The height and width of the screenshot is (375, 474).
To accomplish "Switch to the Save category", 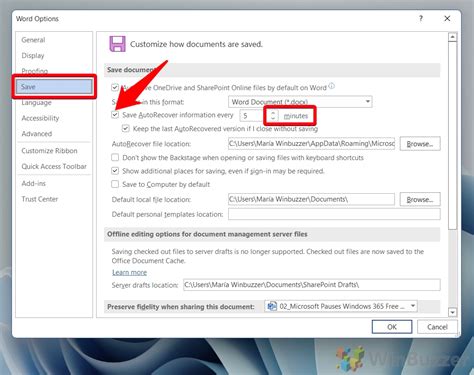I will [x=54, y=87].
